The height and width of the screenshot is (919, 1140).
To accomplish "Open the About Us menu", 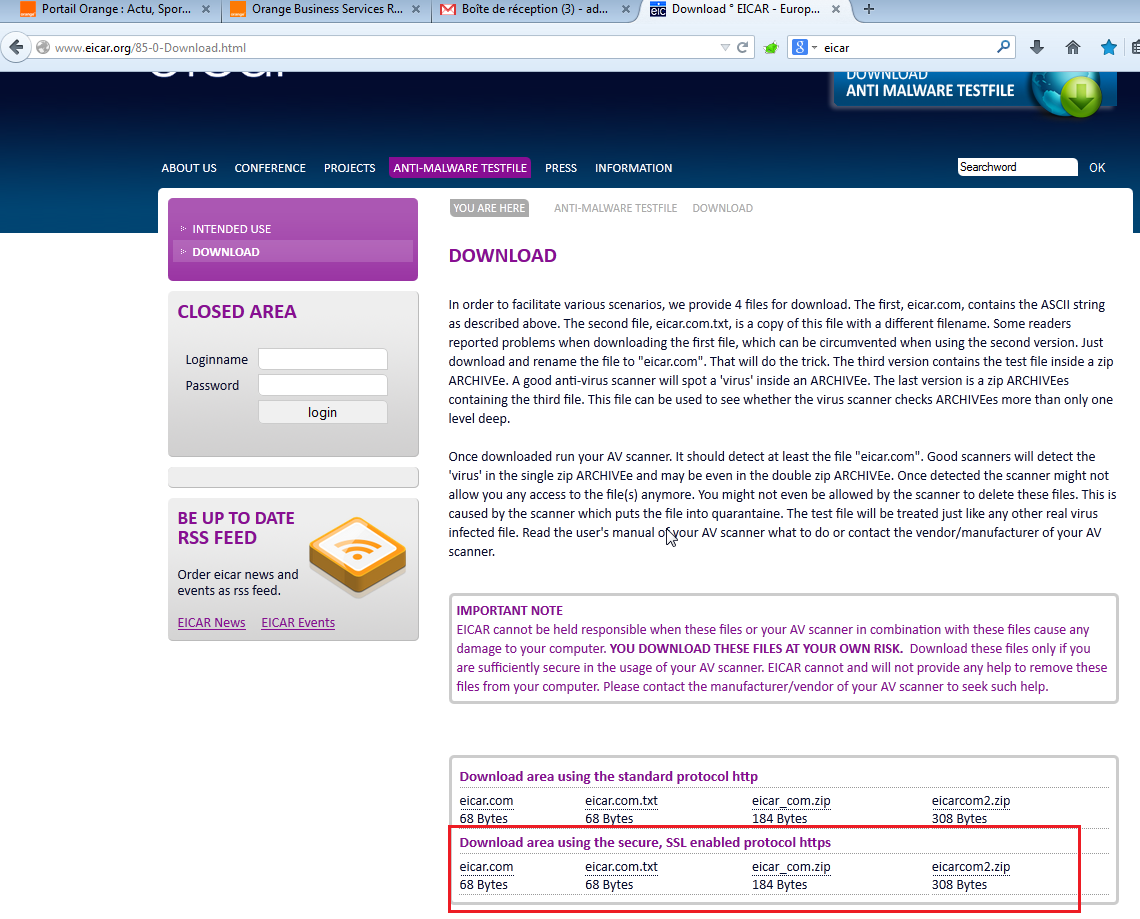I will (x=189, y=168).
